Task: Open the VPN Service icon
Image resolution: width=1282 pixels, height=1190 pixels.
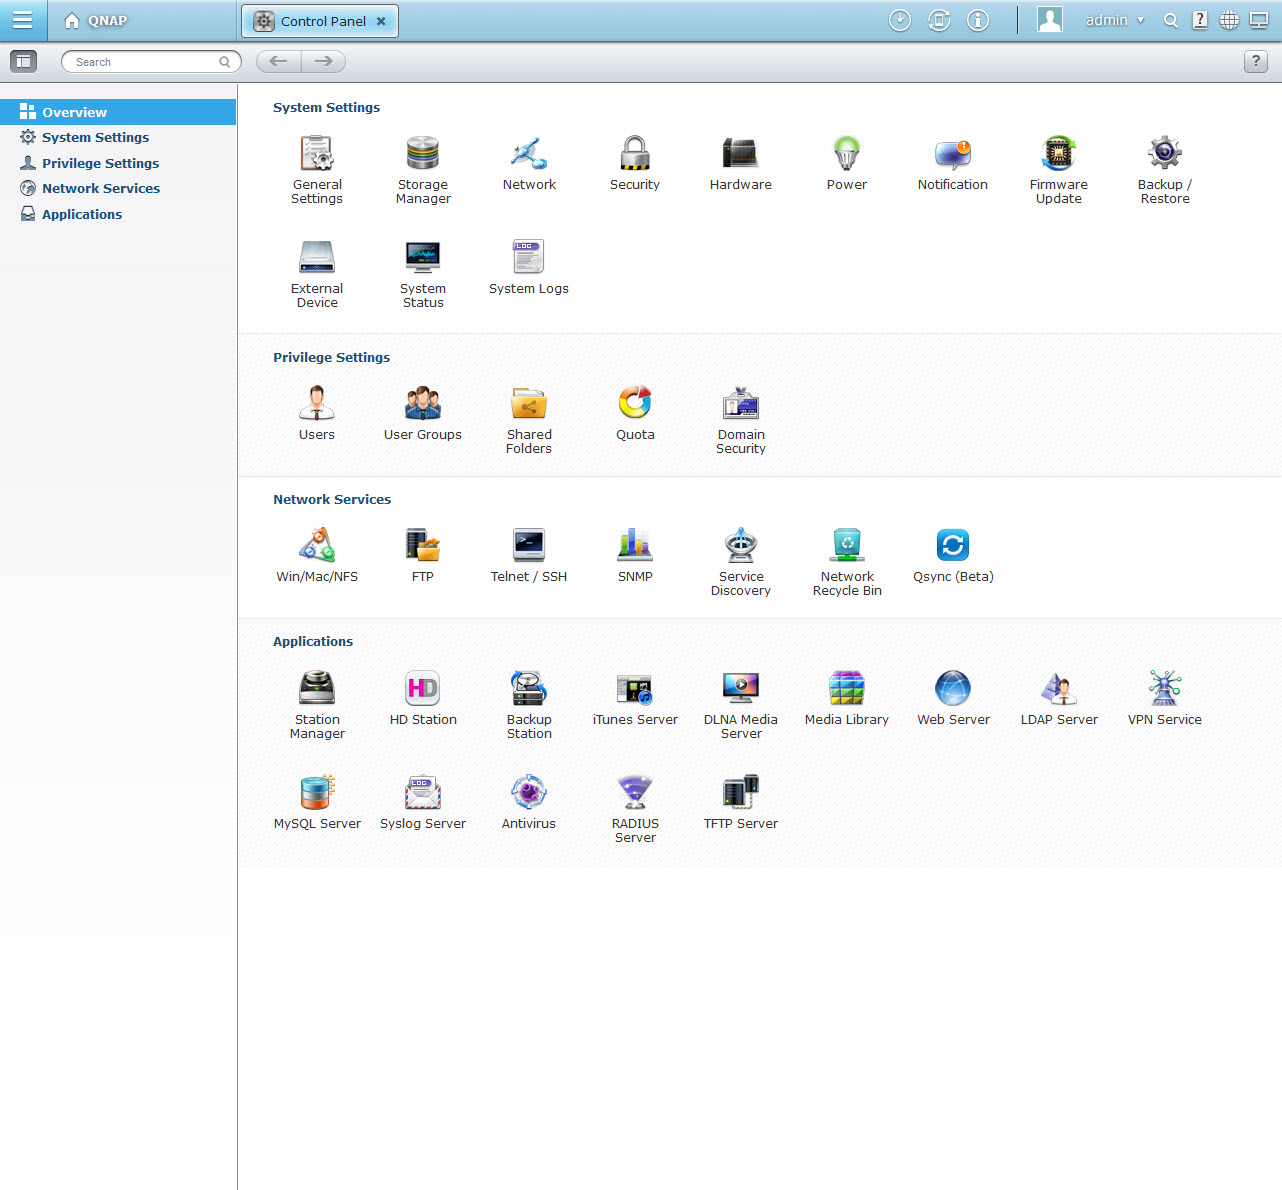Action: [1164, 689]
